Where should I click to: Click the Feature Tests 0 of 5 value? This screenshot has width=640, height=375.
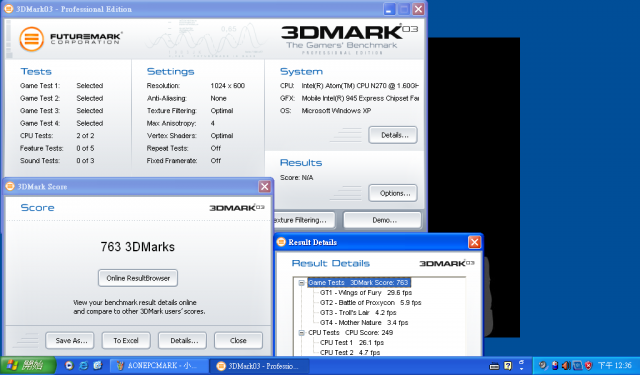(85, 148)
